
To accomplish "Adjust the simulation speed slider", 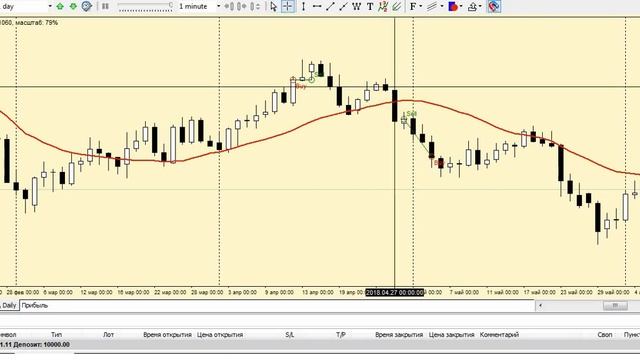I will coord(145,7).
